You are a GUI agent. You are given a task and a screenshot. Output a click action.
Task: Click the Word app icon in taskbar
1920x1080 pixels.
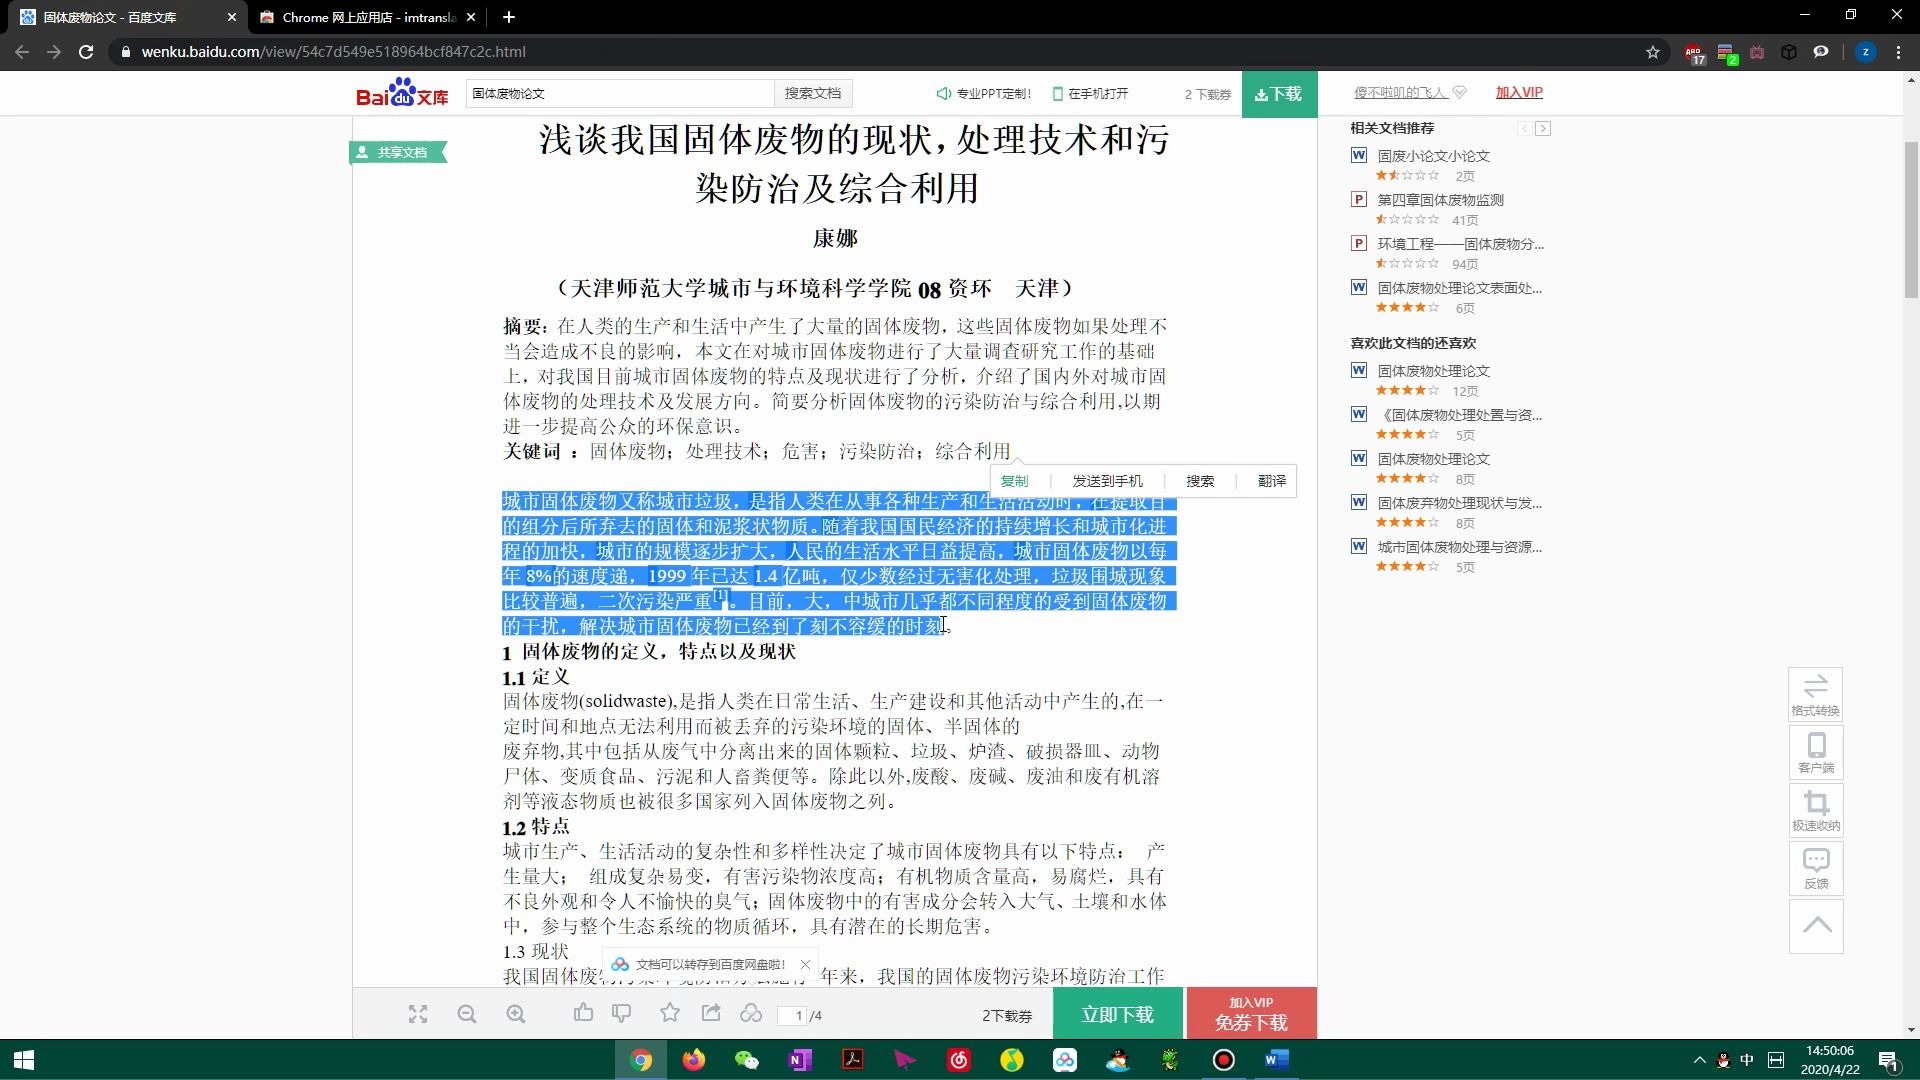click(x=1275, y=1060)
